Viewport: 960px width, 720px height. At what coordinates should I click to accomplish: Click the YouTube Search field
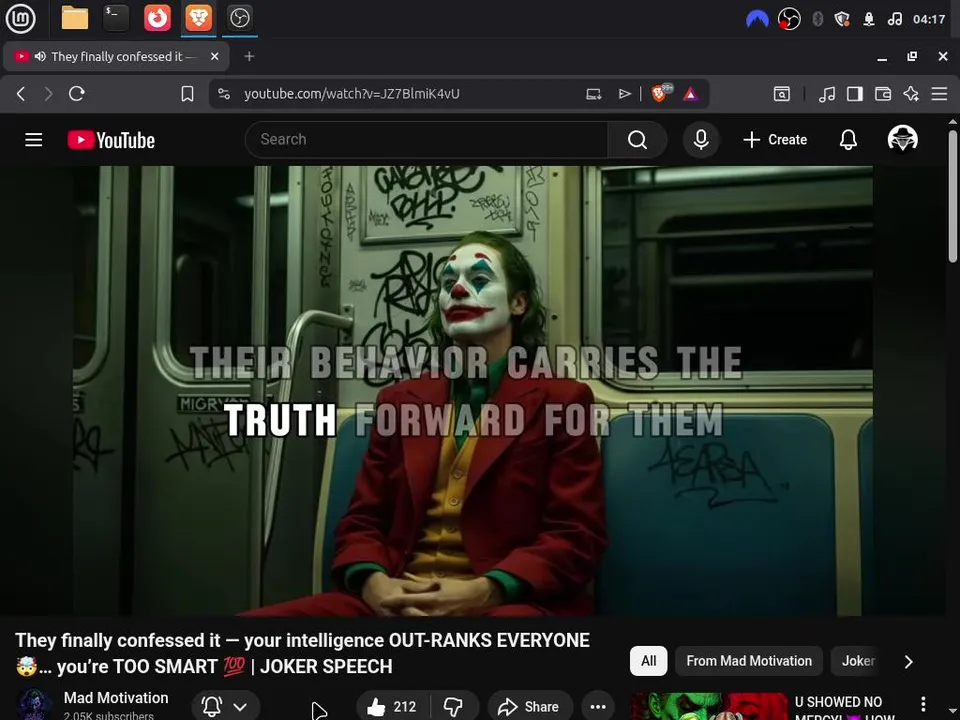click(426, 140)
